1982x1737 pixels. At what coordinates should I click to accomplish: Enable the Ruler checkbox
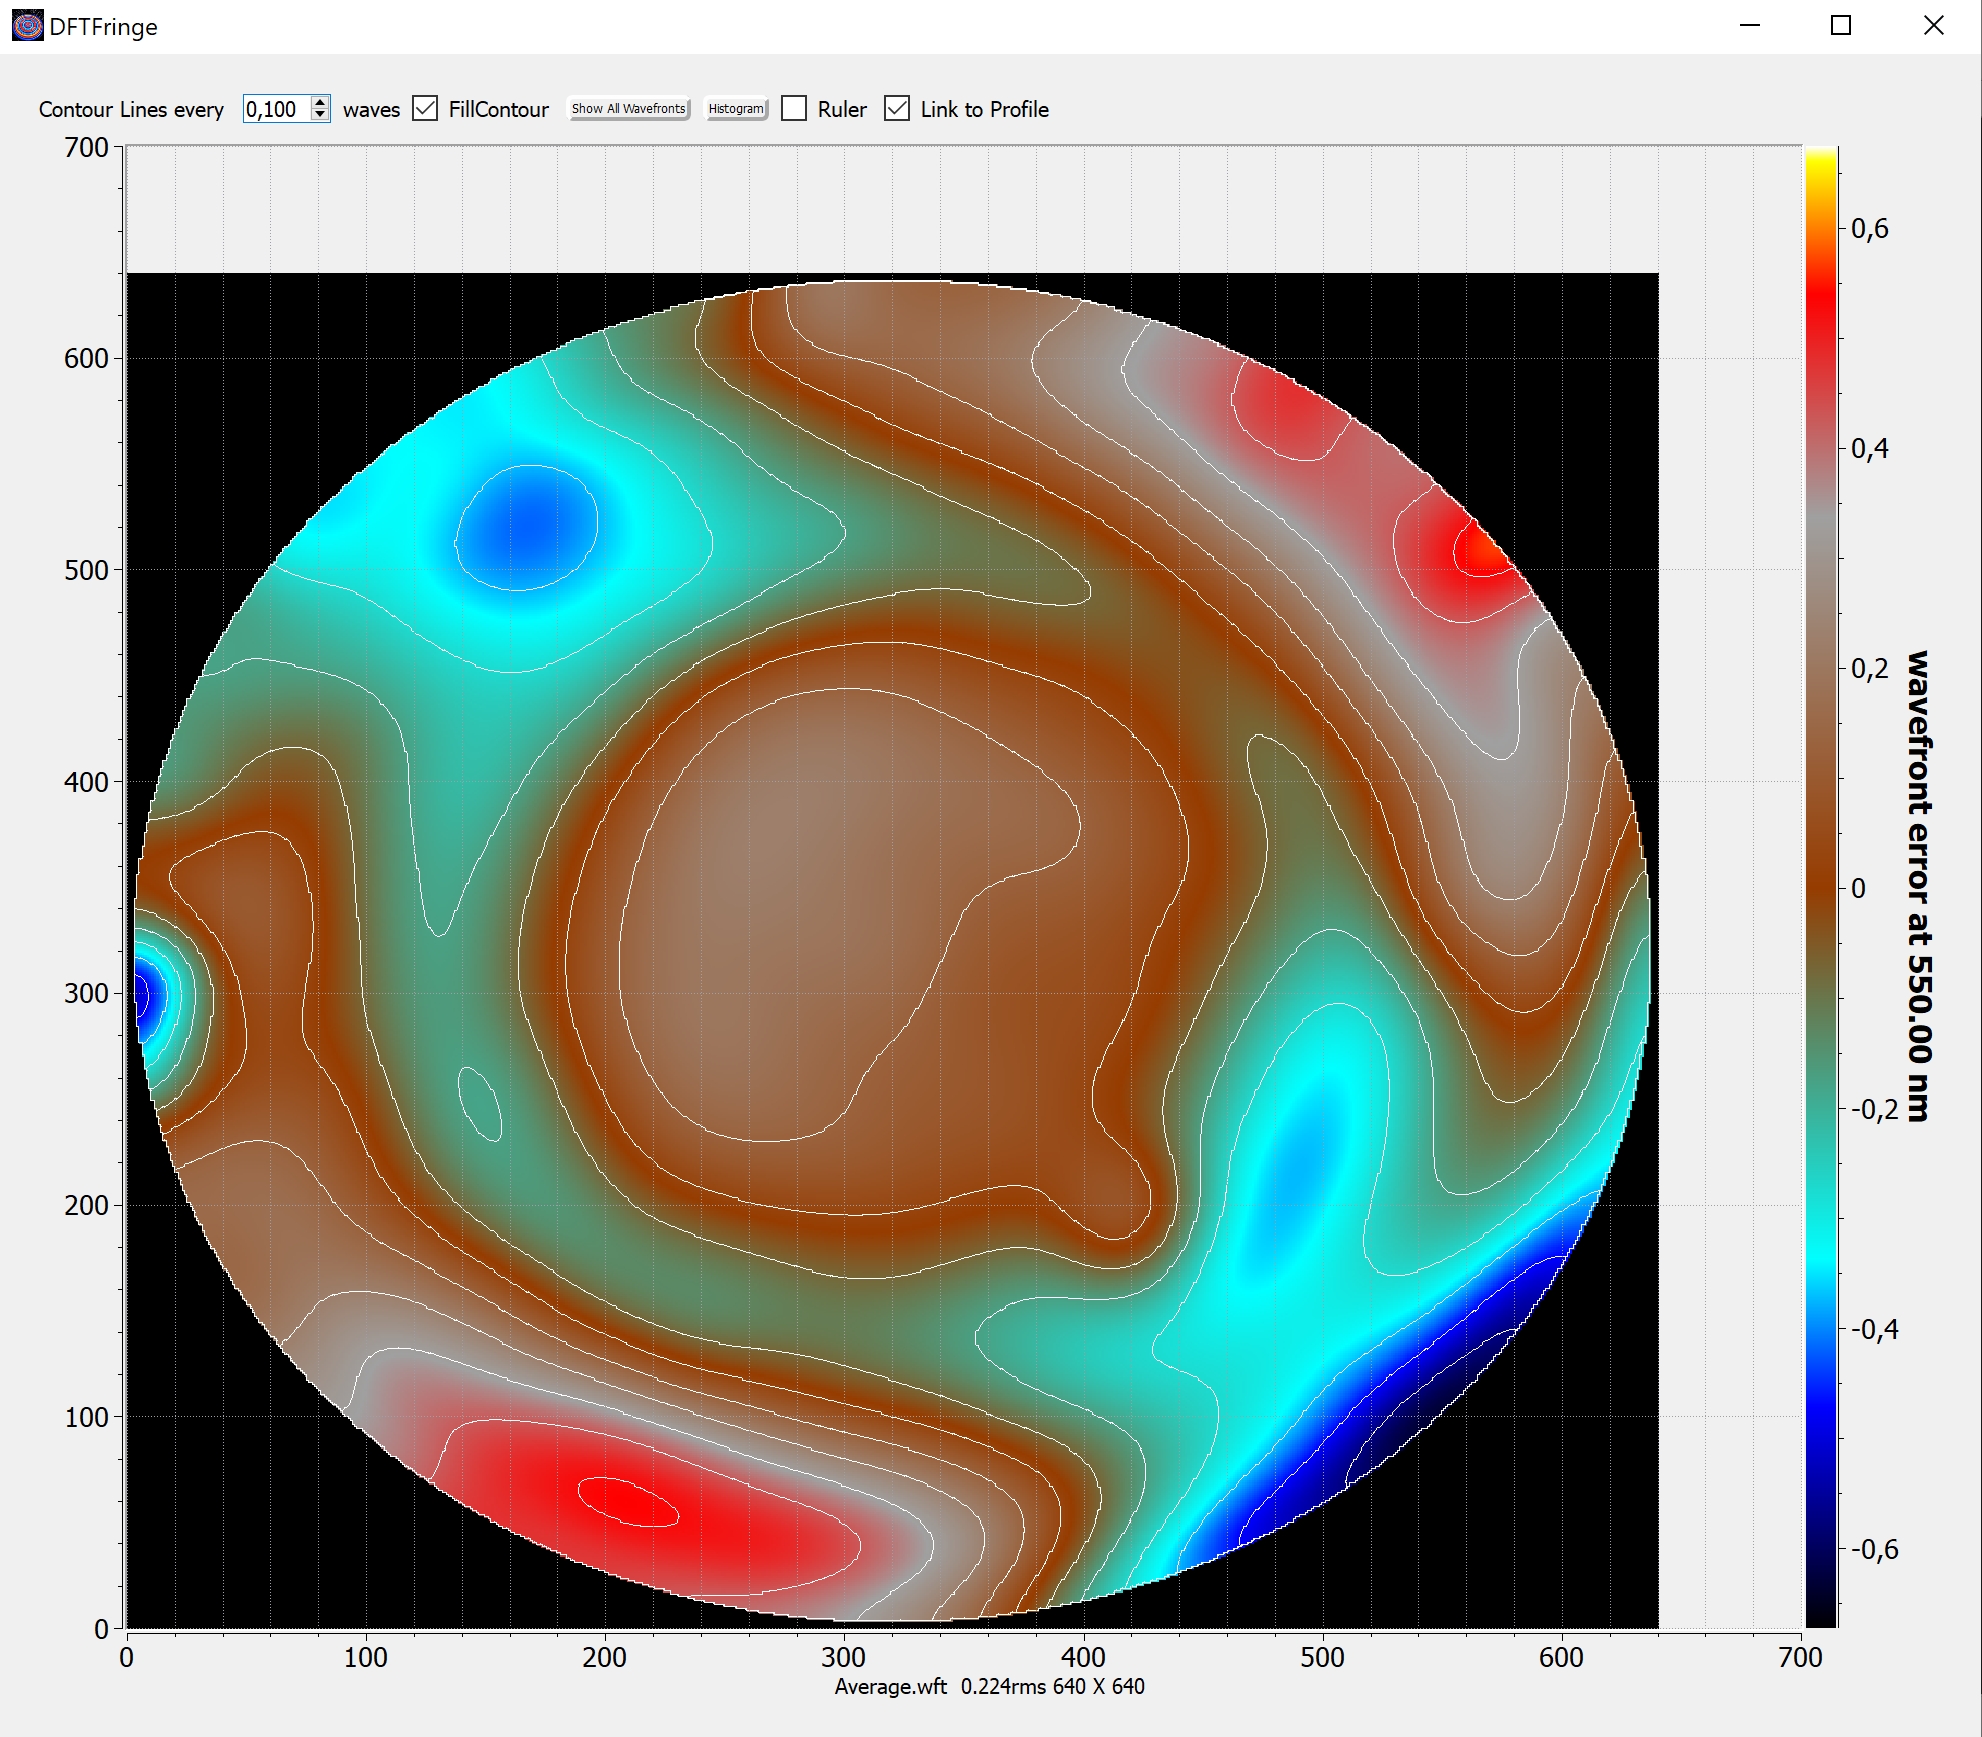(794, 109)
